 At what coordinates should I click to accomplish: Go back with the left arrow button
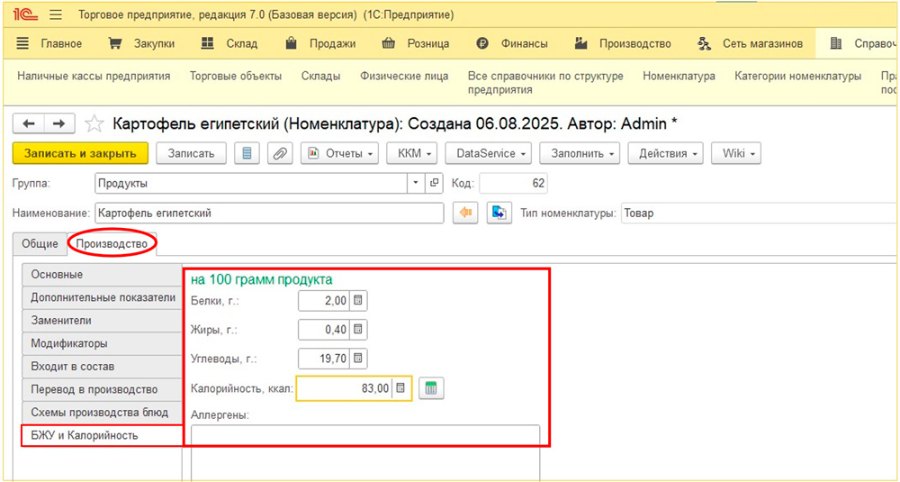point(29,123)
